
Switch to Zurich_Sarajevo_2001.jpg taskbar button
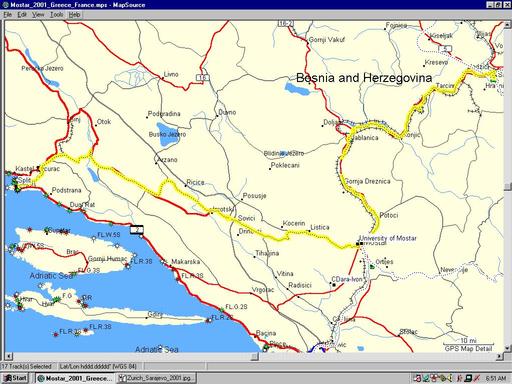(x=156, y=378)
